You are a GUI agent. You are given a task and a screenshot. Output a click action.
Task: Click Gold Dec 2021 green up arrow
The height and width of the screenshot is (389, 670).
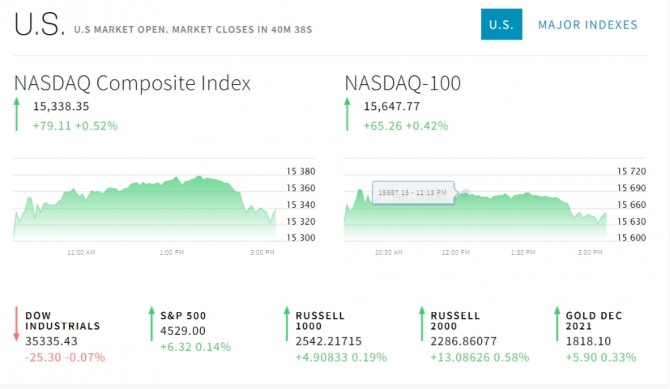click(557, 324)
